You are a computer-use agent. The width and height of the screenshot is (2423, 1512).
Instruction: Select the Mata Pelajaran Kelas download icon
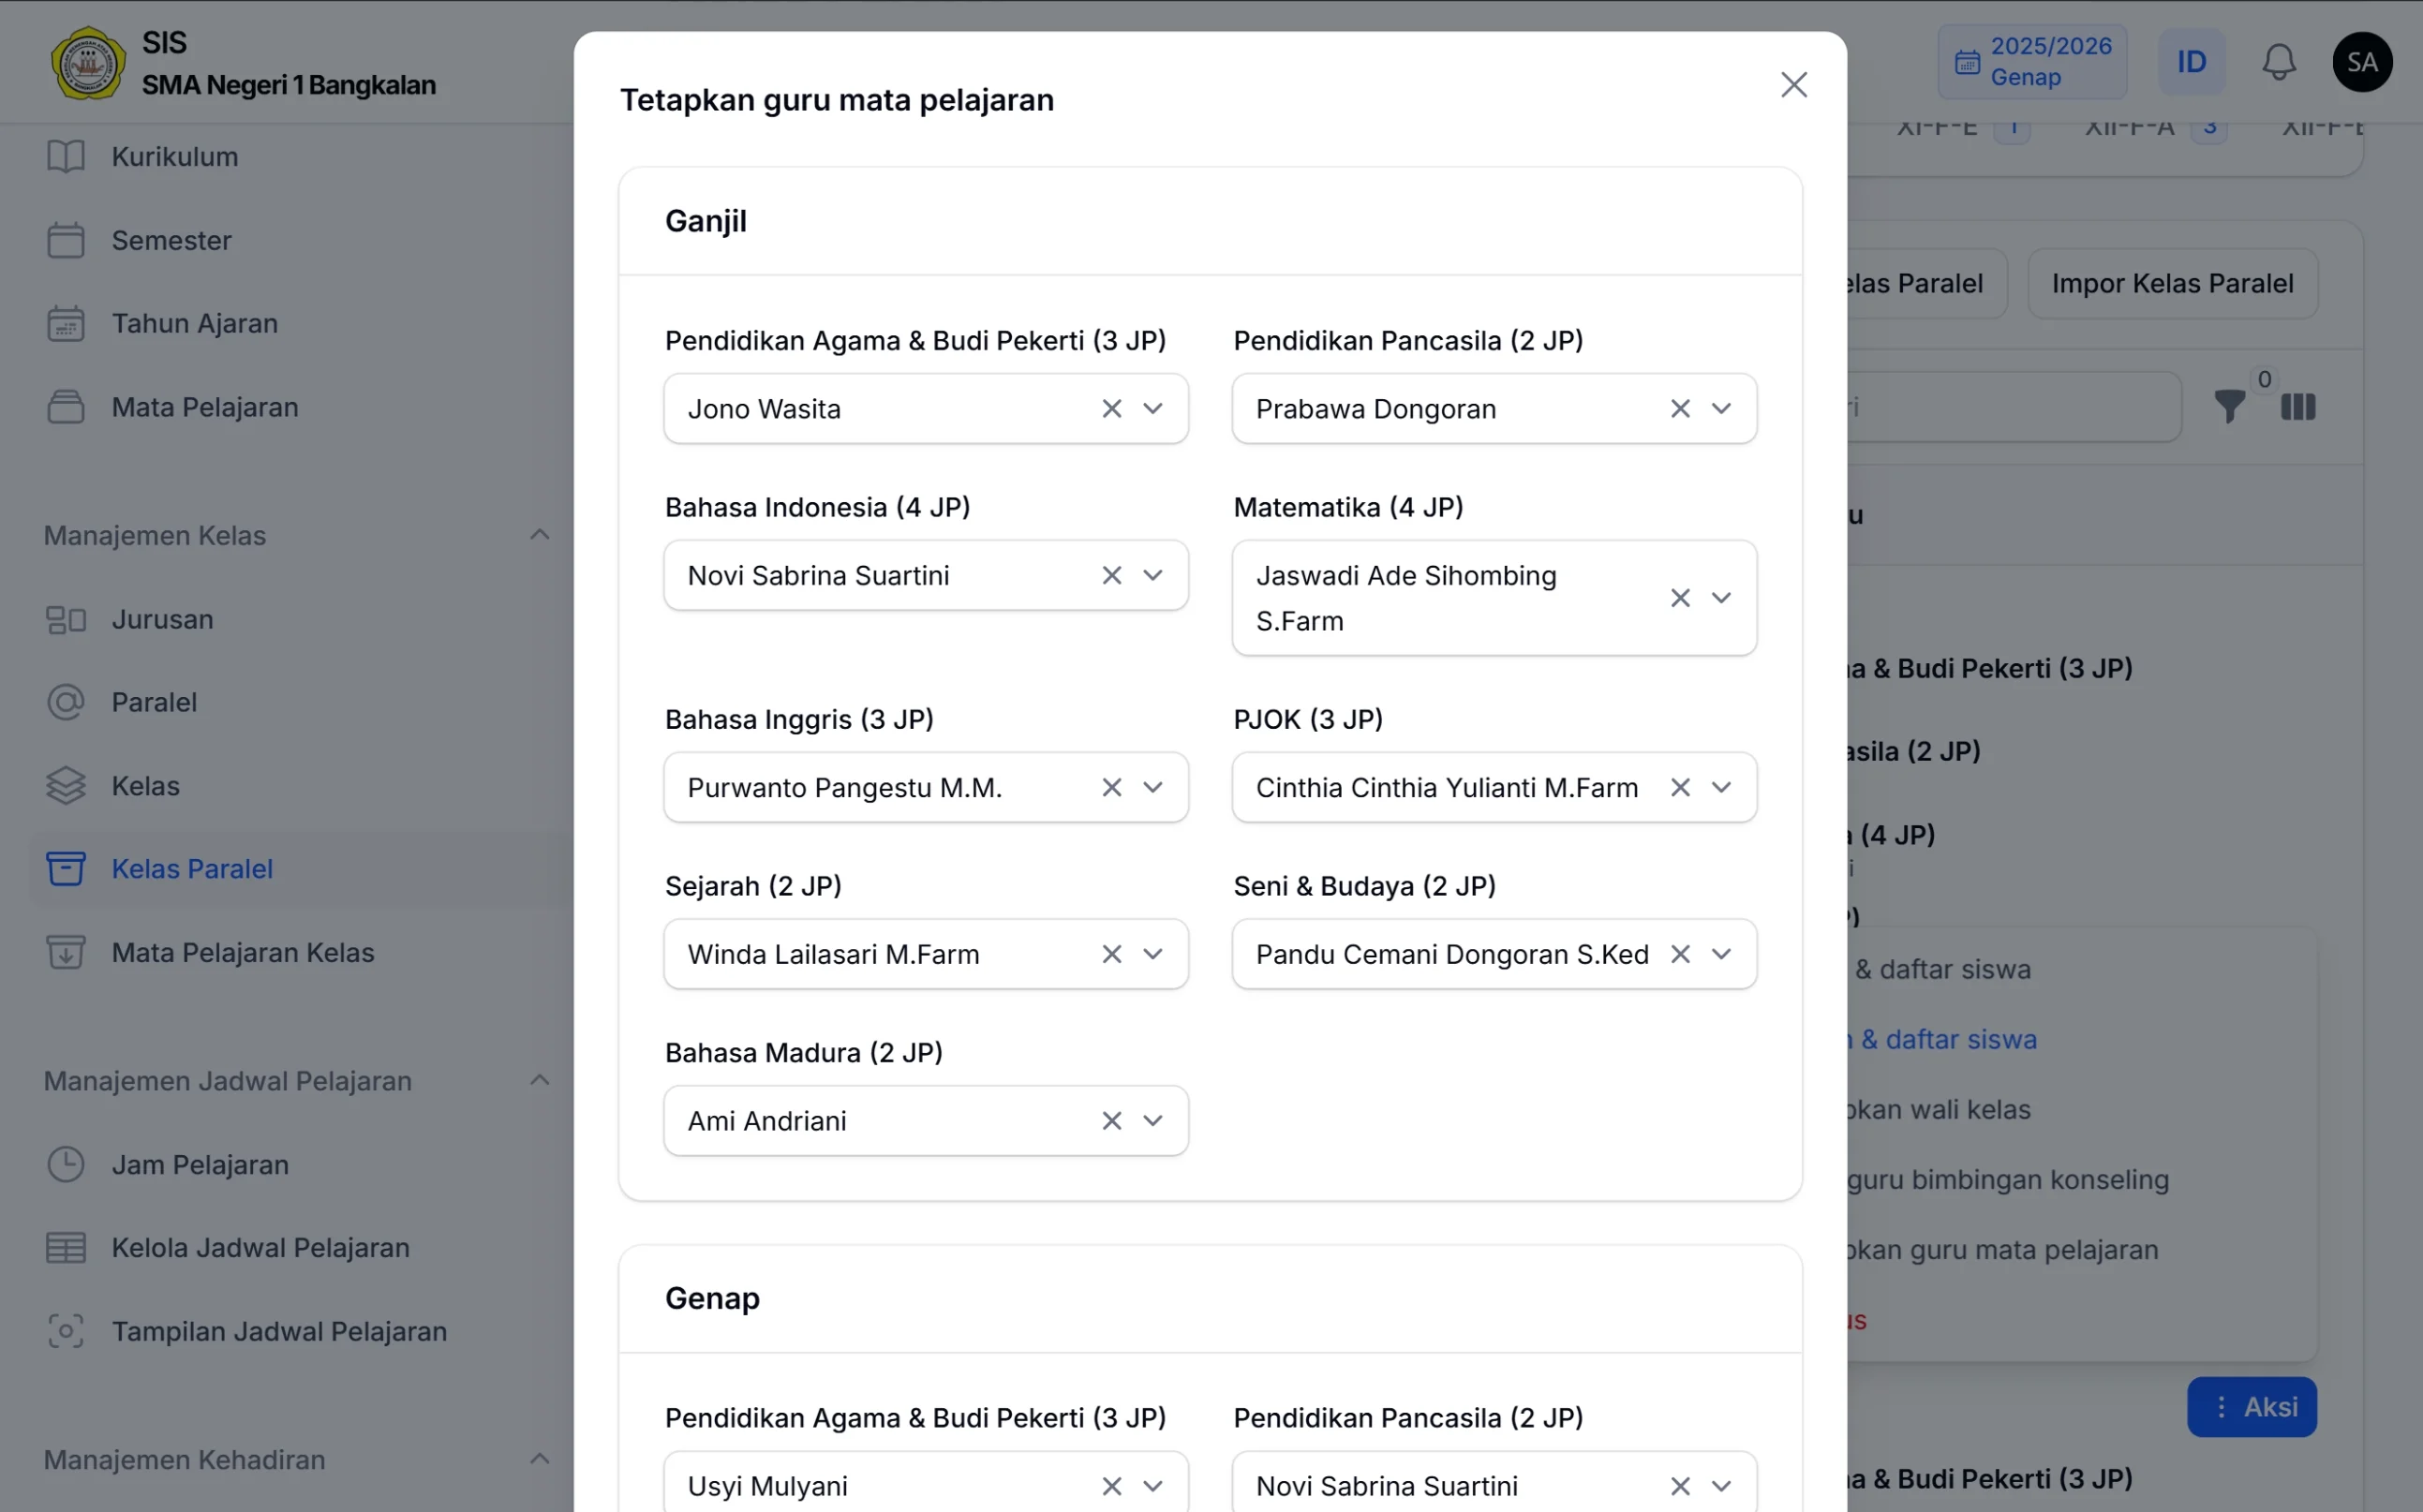tap(66, 952)
